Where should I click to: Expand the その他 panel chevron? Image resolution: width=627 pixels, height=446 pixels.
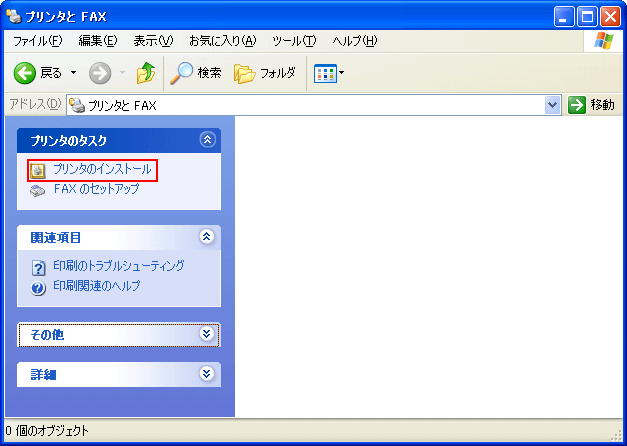(x=207, y=334)
